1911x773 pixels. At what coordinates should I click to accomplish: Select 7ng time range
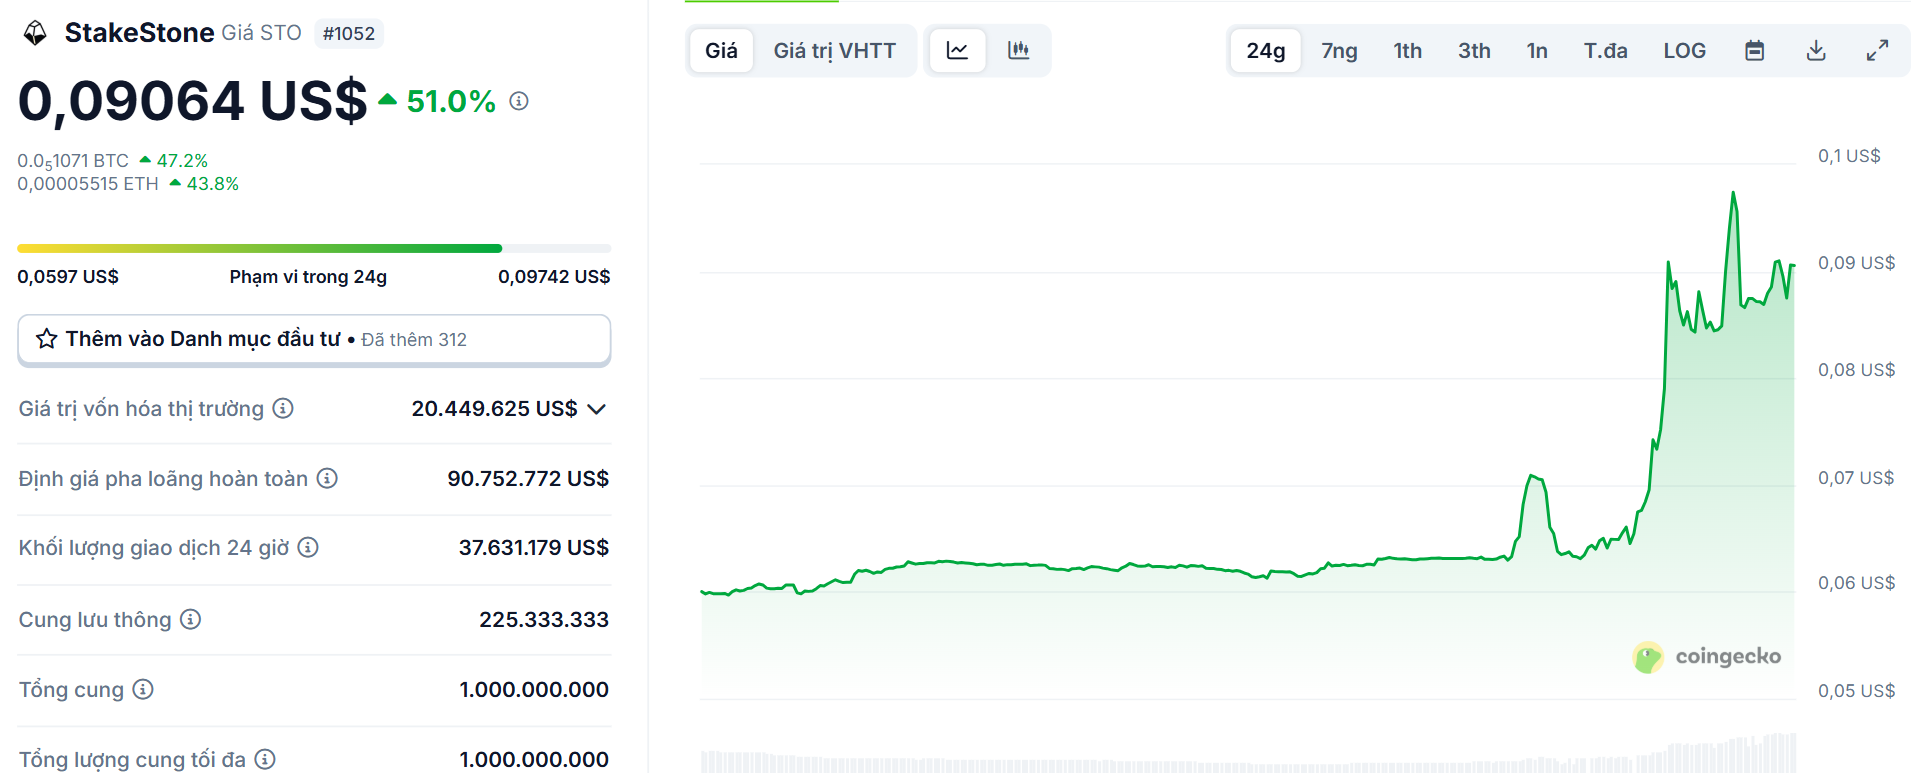[x=1339, y=50]
